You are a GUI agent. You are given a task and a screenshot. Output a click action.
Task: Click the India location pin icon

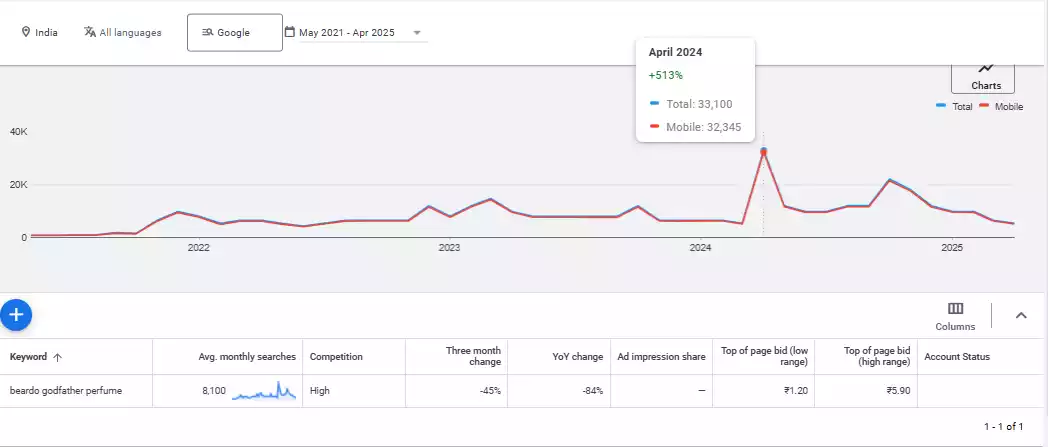26,32
